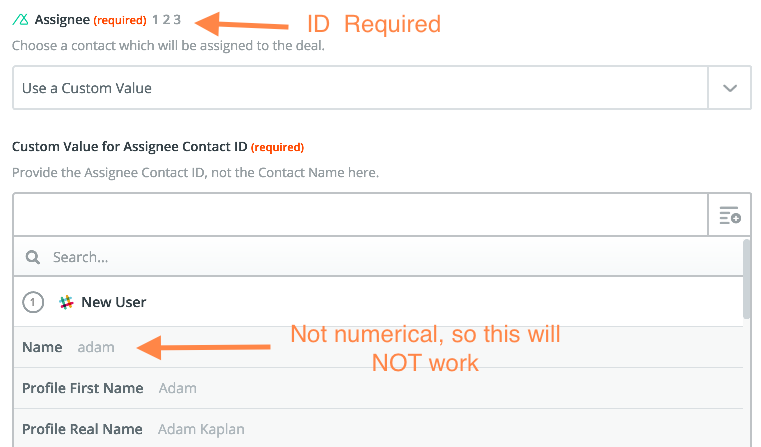Click the Slack logo next to New User
Viewport: 761px width, 447px height.
pos(66,302)
